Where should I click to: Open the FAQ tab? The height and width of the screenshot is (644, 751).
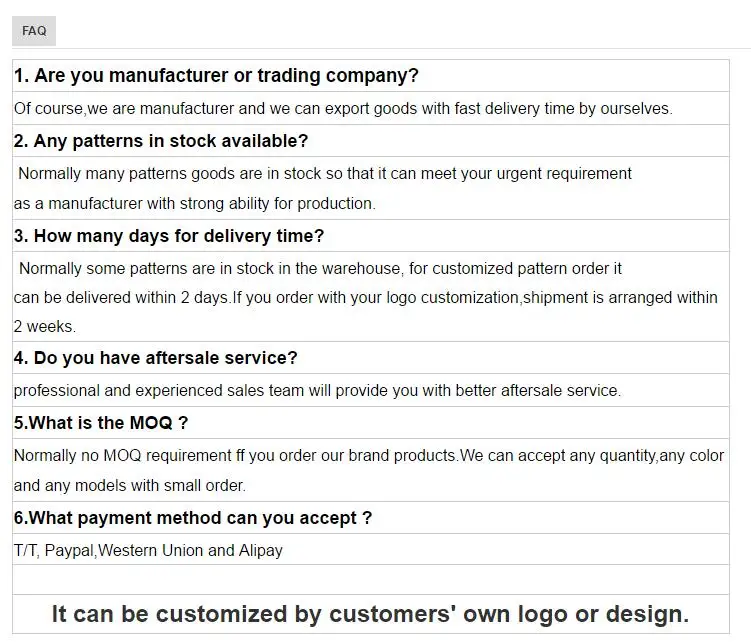click(34, 31)
